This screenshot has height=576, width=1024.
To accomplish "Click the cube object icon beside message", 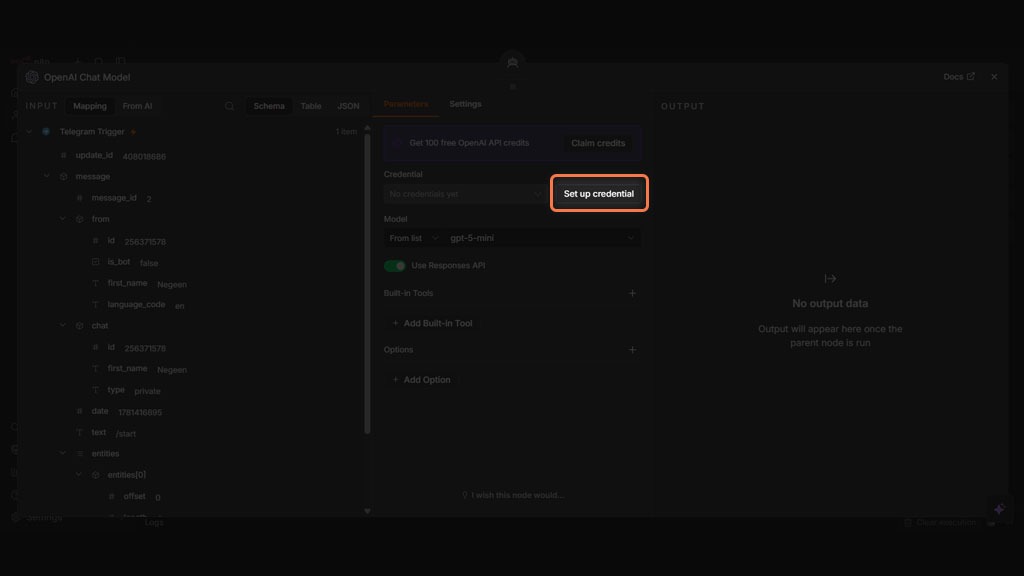I will 63,176.
